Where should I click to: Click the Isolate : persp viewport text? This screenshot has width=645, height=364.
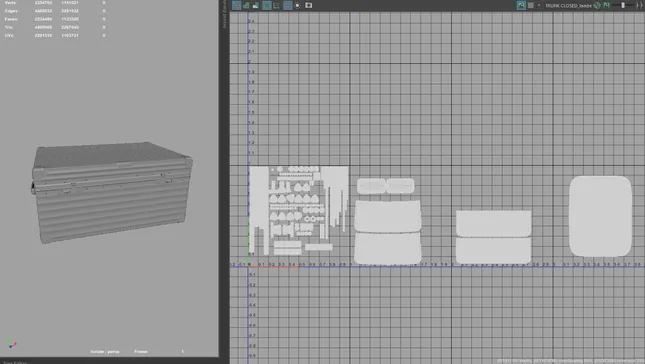(x=104, y=352)
